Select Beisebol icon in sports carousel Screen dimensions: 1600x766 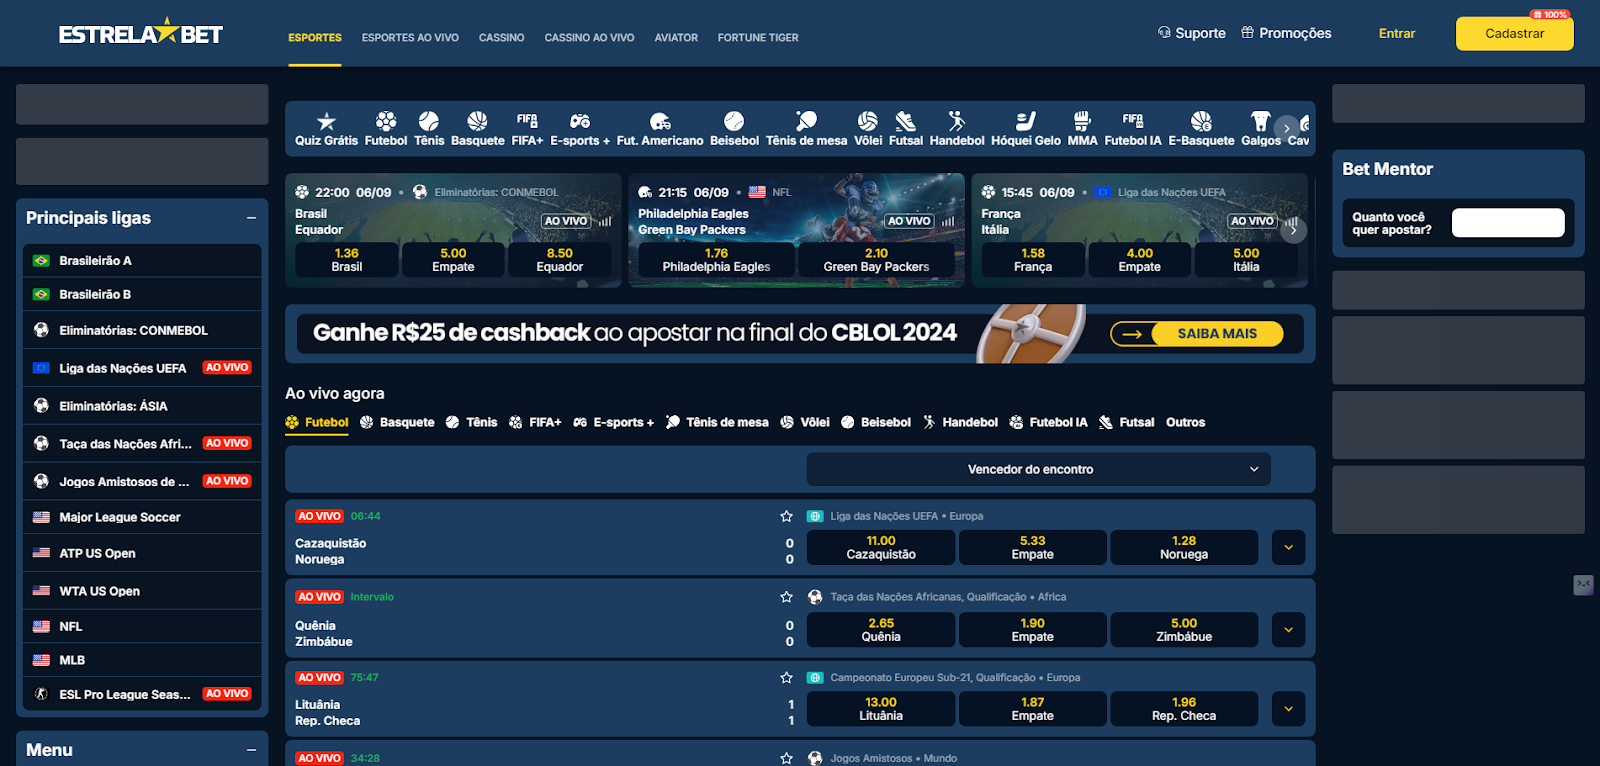734,121
